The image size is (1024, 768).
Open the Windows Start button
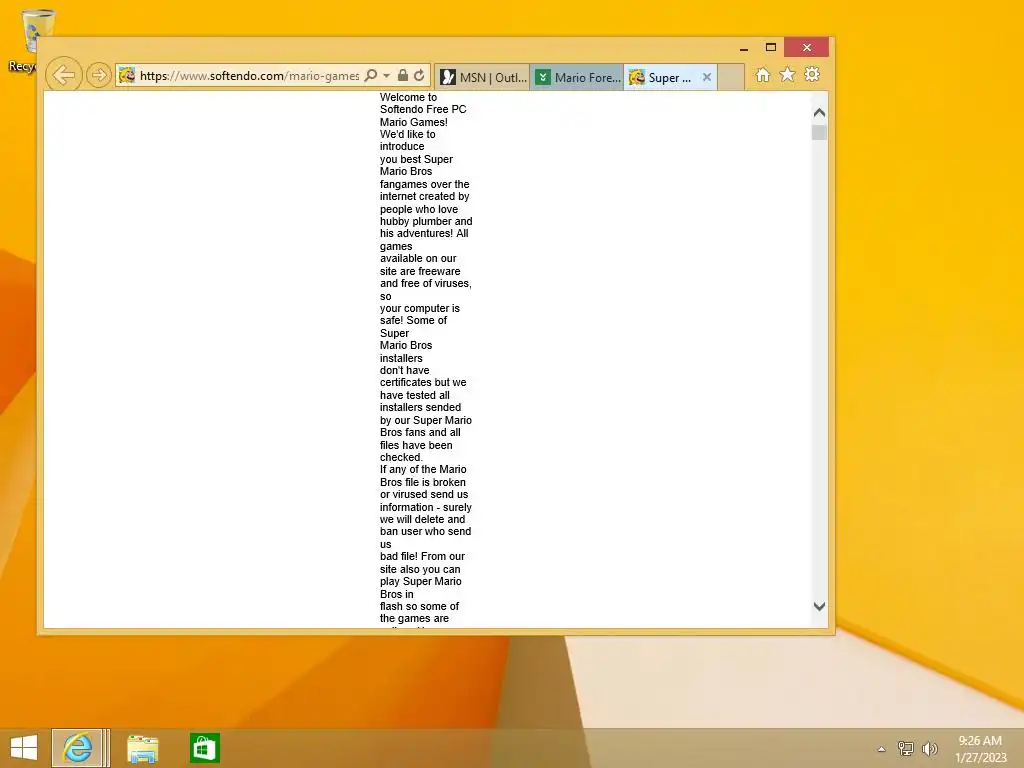point(24,748)
